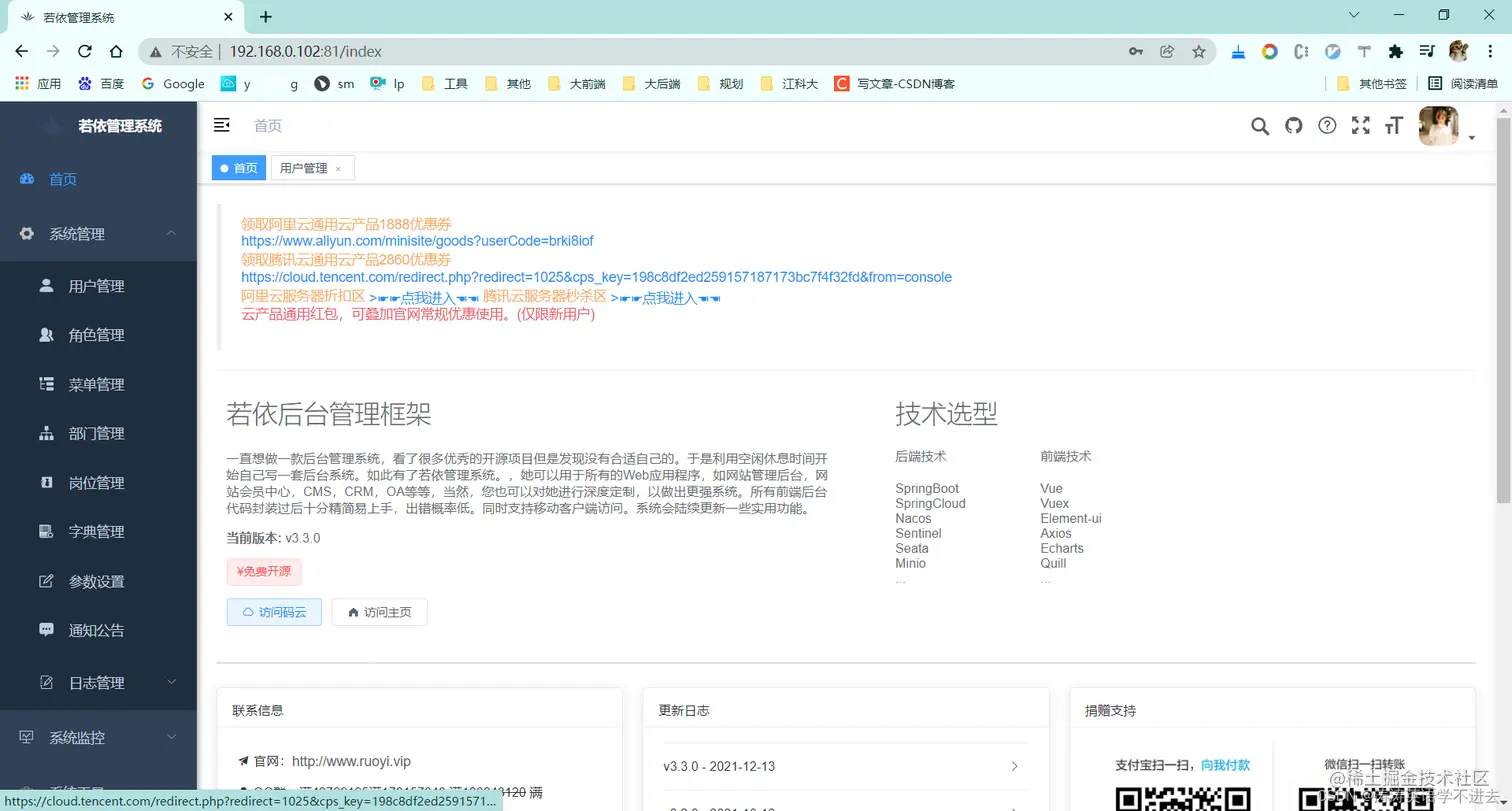This screenshot has height=811, width=1512.
Task: Open the user avatar dropdown arrow
Action: (1470, 138)
